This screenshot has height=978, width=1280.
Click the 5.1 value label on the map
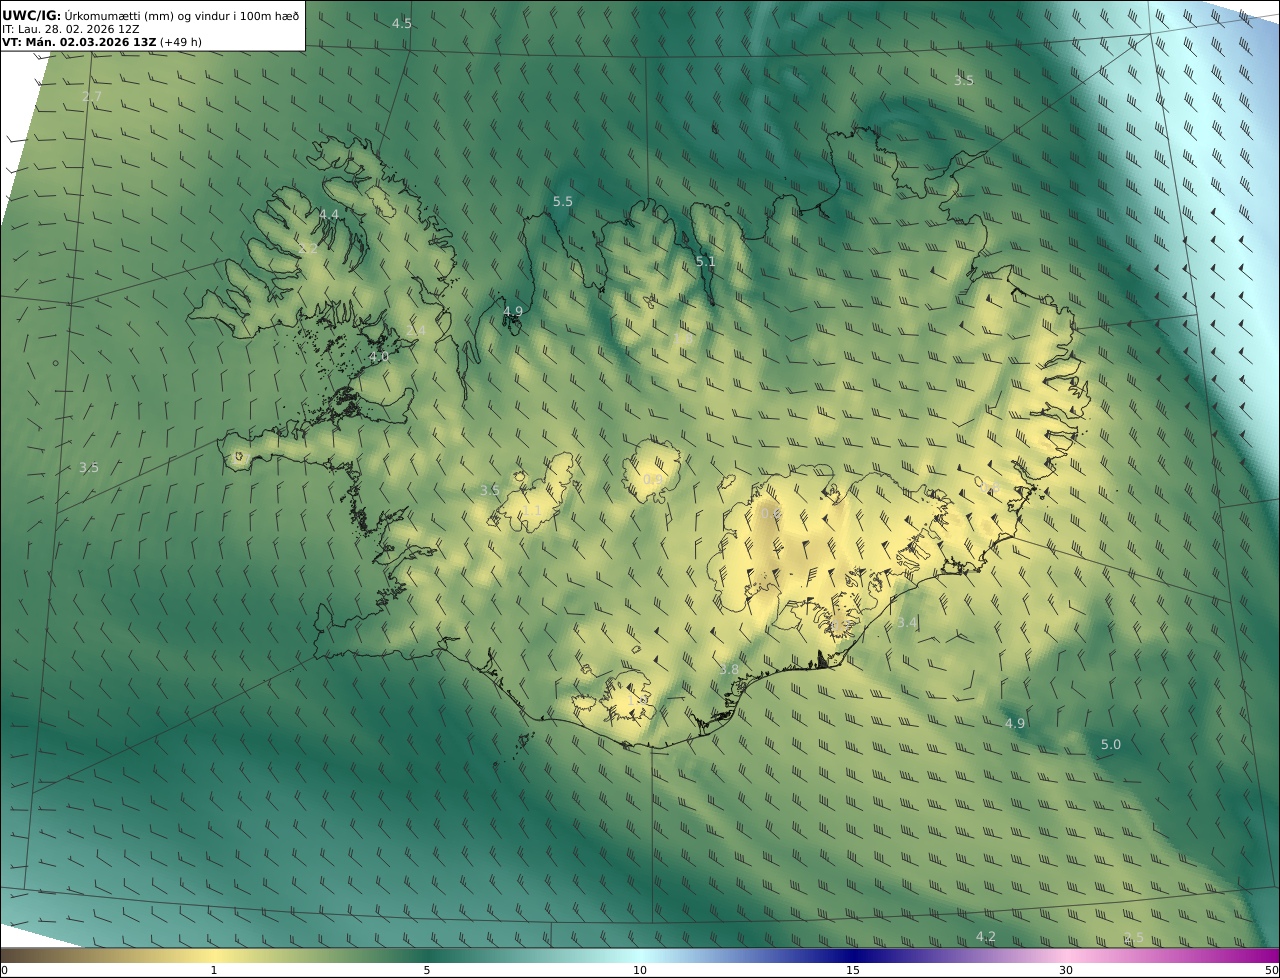click(x=706, y=261)
